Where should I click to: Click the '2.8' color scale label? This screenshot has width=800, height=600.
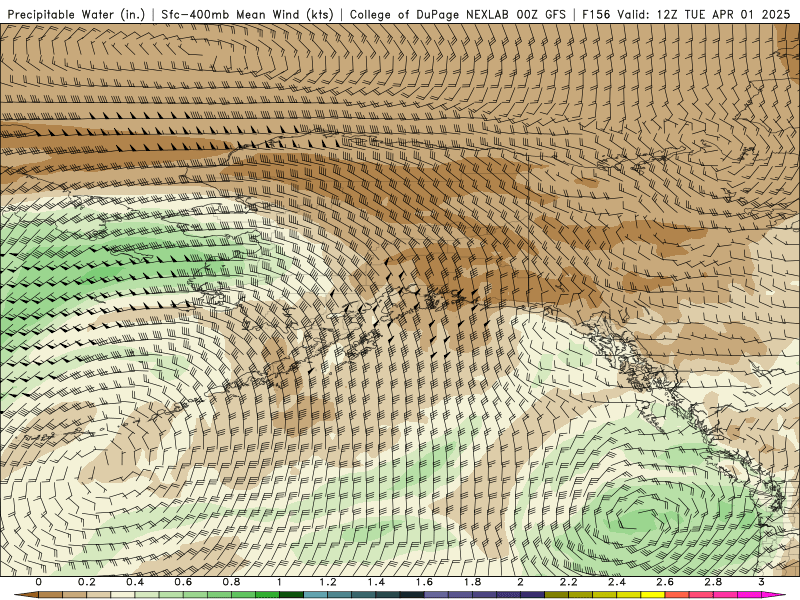(713, 582)
